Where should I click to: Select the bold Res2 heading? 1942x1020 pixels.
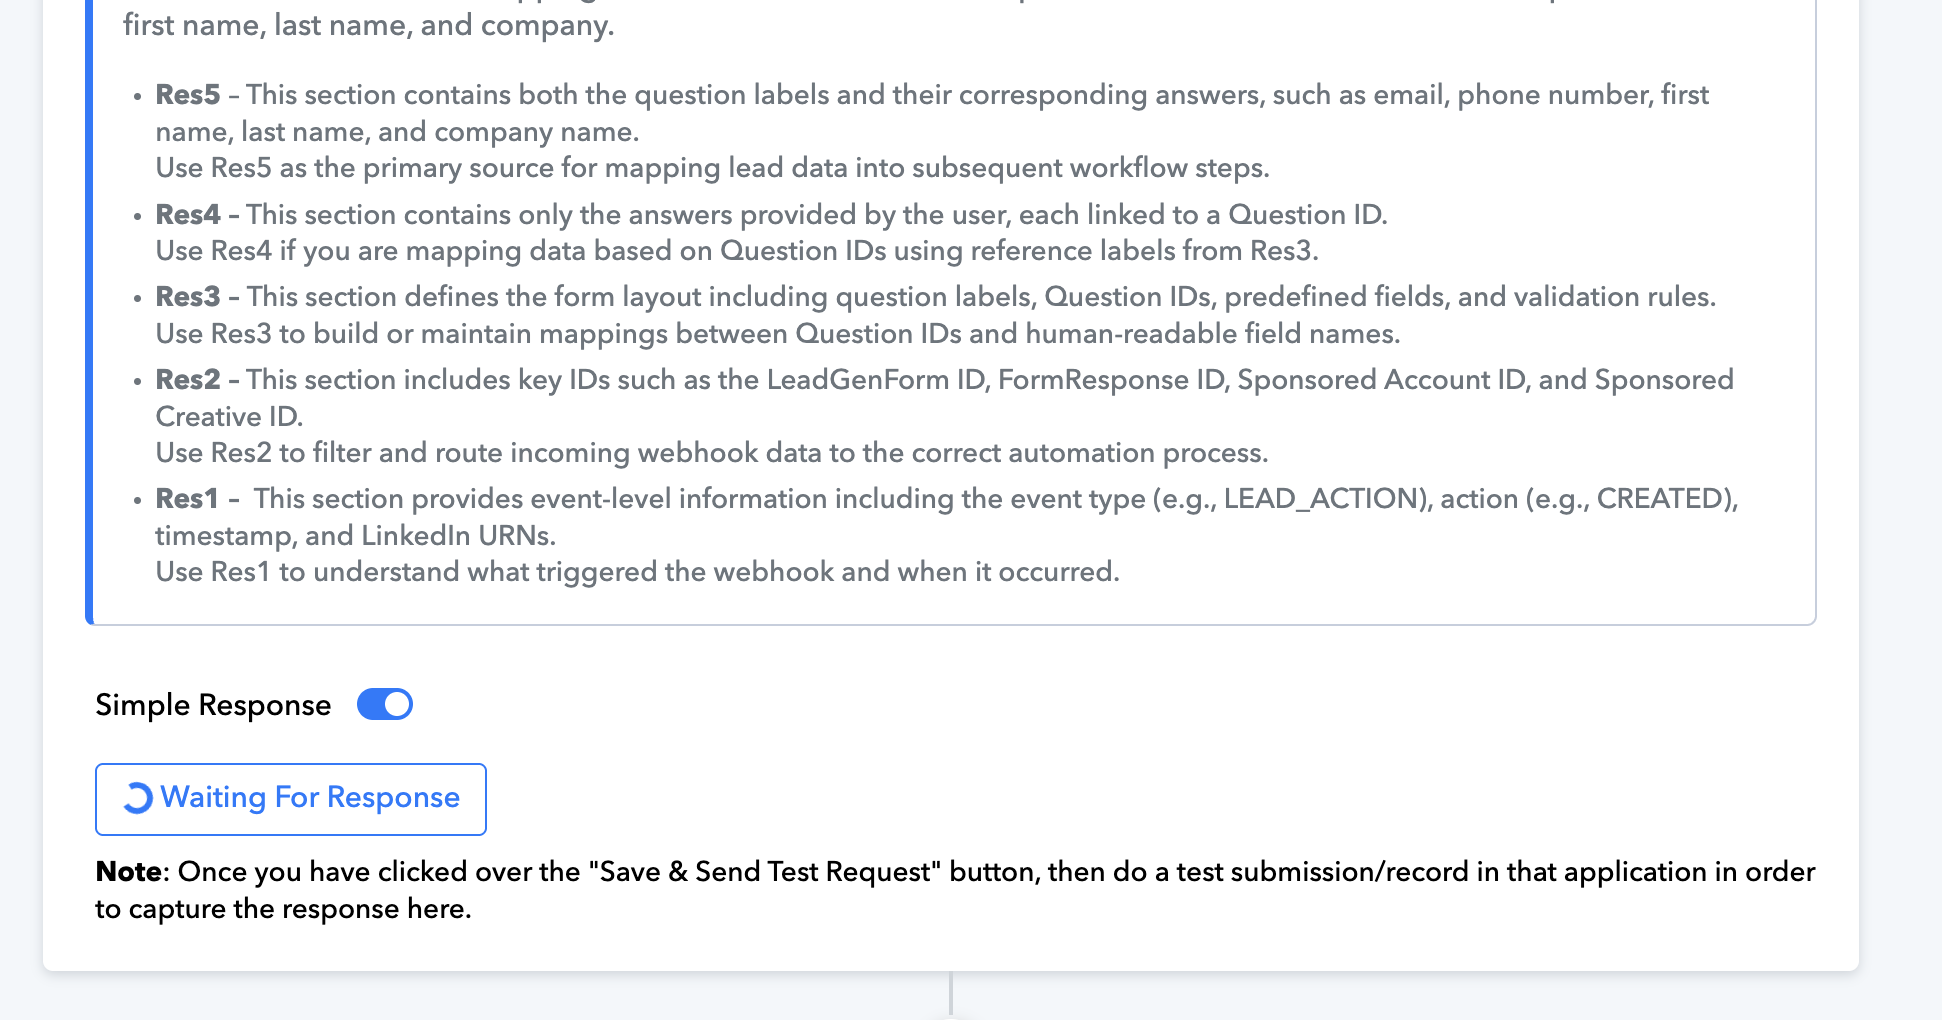[x=187, y=380]
